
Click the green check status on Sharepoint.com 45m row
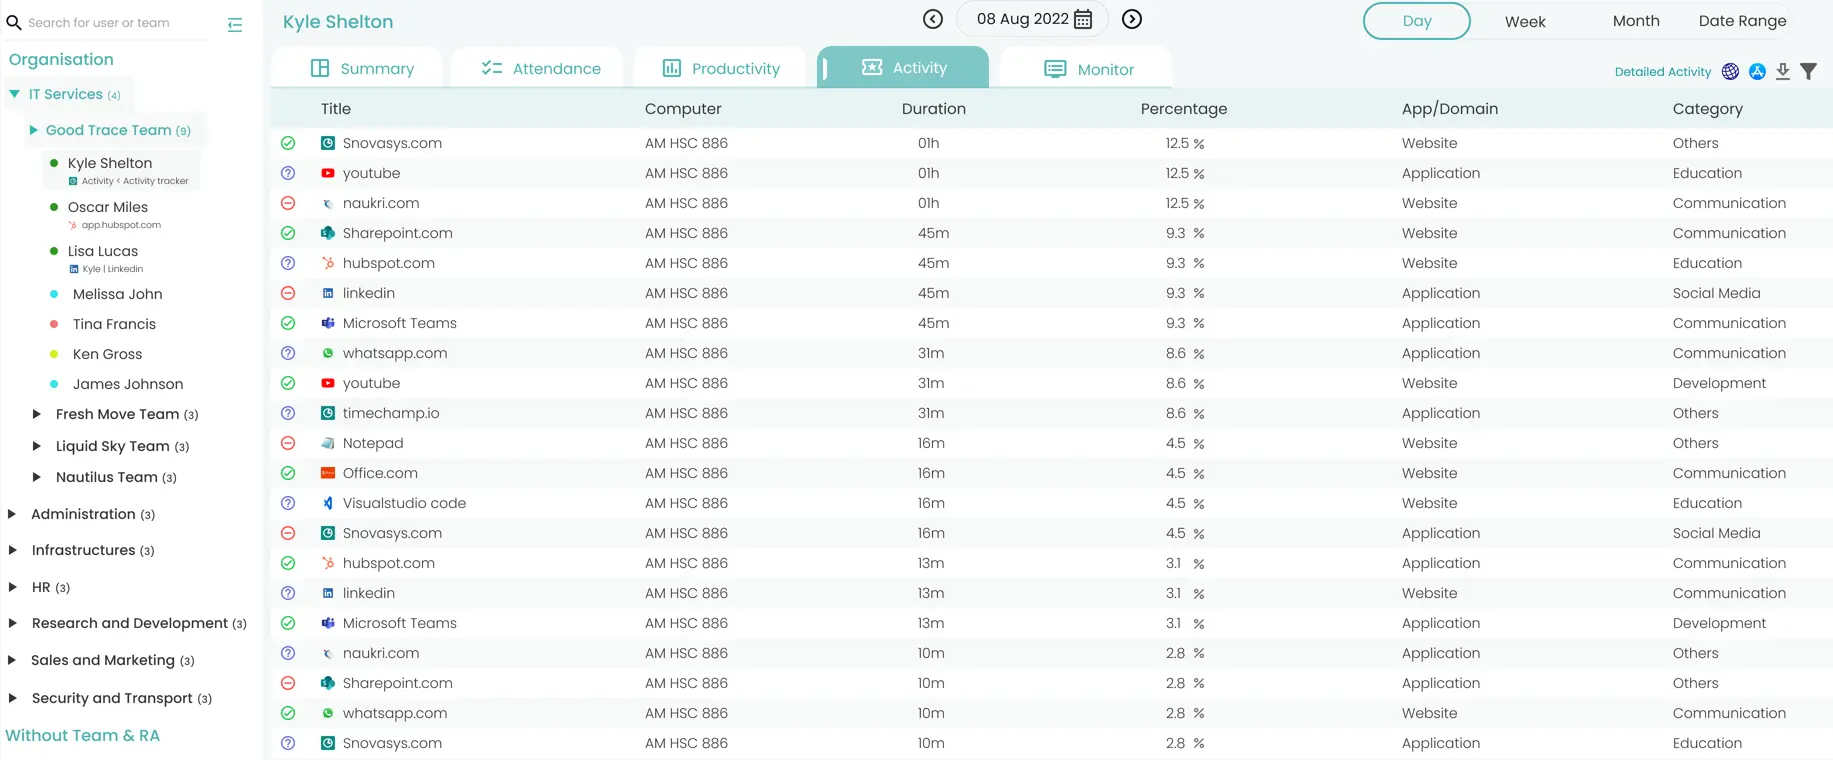coord(288,233)
